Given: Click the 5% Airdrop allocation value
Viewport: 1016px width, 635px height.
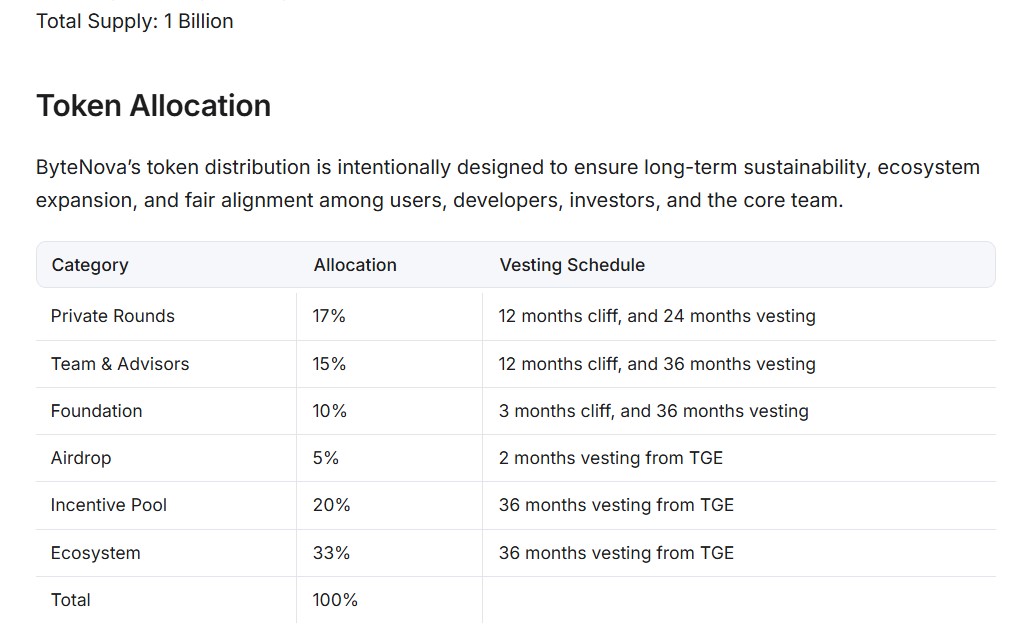Looking at the screenshot, I should click(x=326, y=458).
